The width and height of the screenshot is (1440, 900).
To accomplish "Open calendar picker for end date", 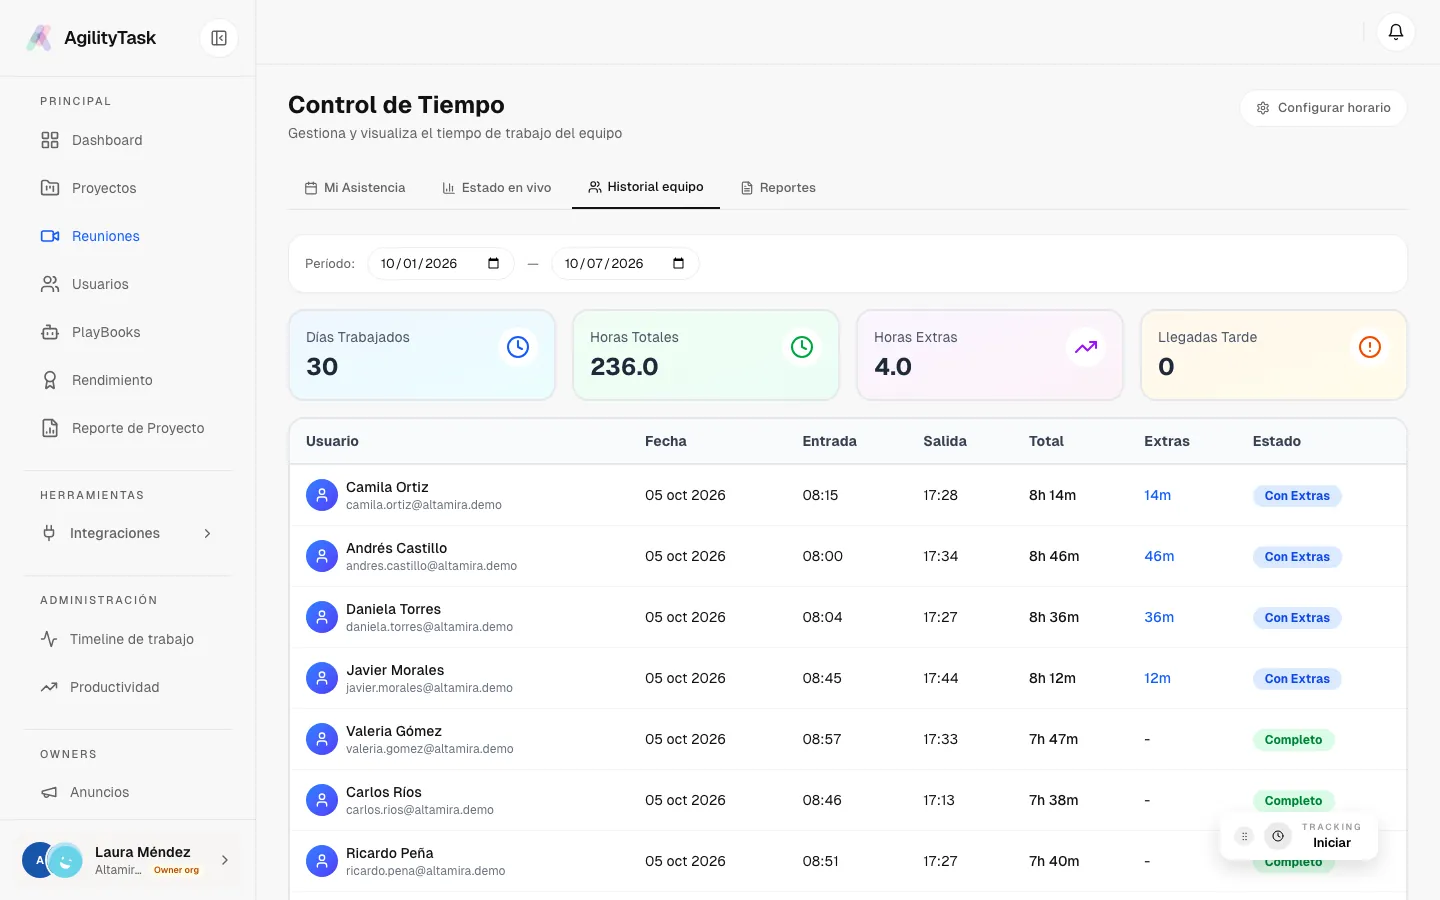I will pos(678,264).
